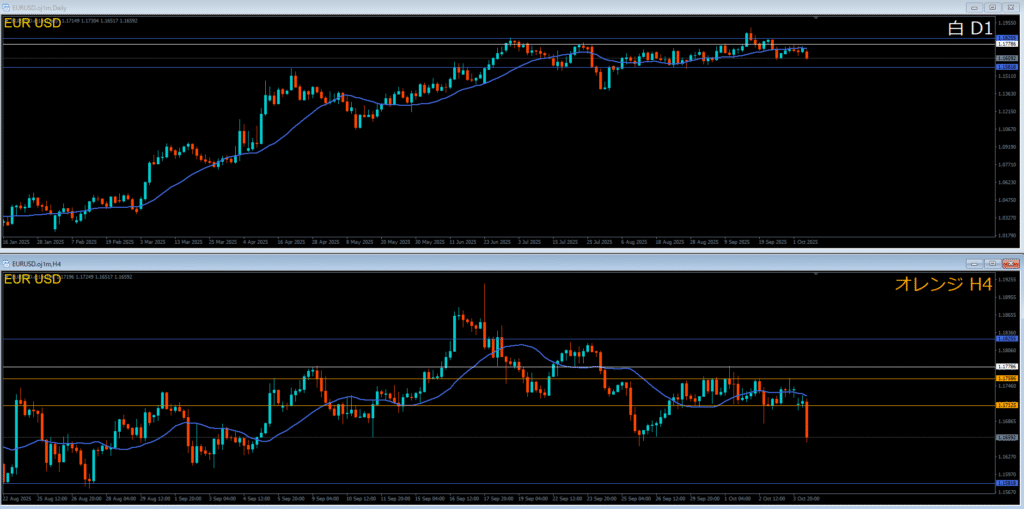1024x509 pixels.
Task: Click the 1.16270 level on H4 price axis
Action: (1006, 457)
